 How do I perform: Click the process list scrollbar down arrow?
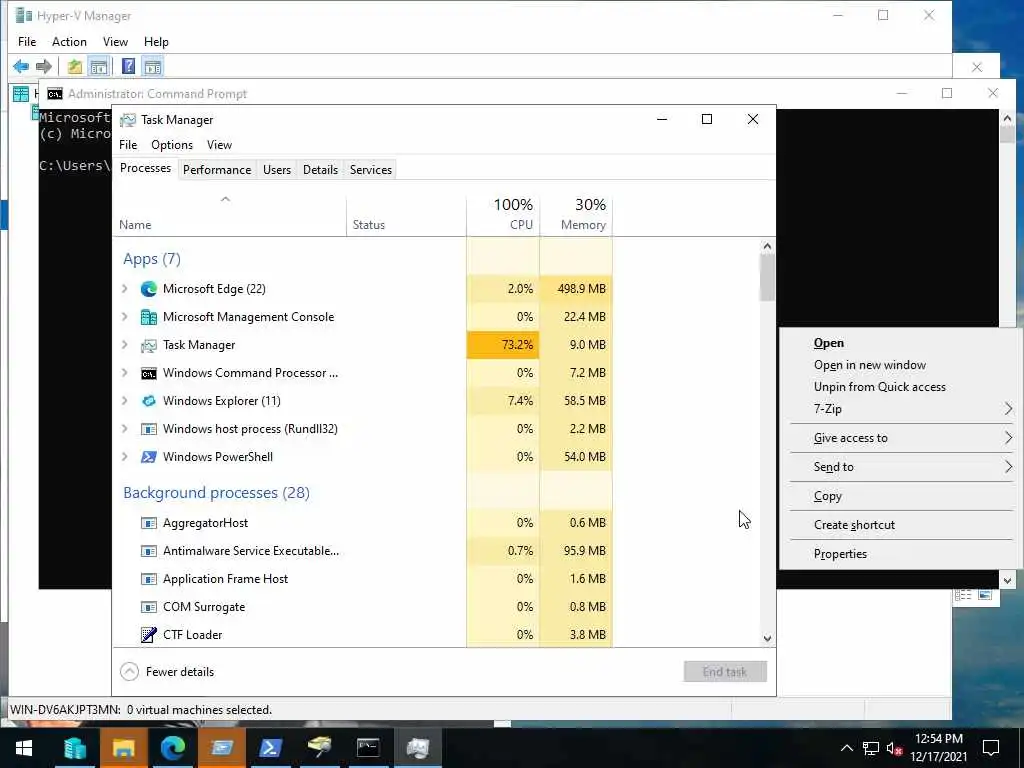[767, 639]
